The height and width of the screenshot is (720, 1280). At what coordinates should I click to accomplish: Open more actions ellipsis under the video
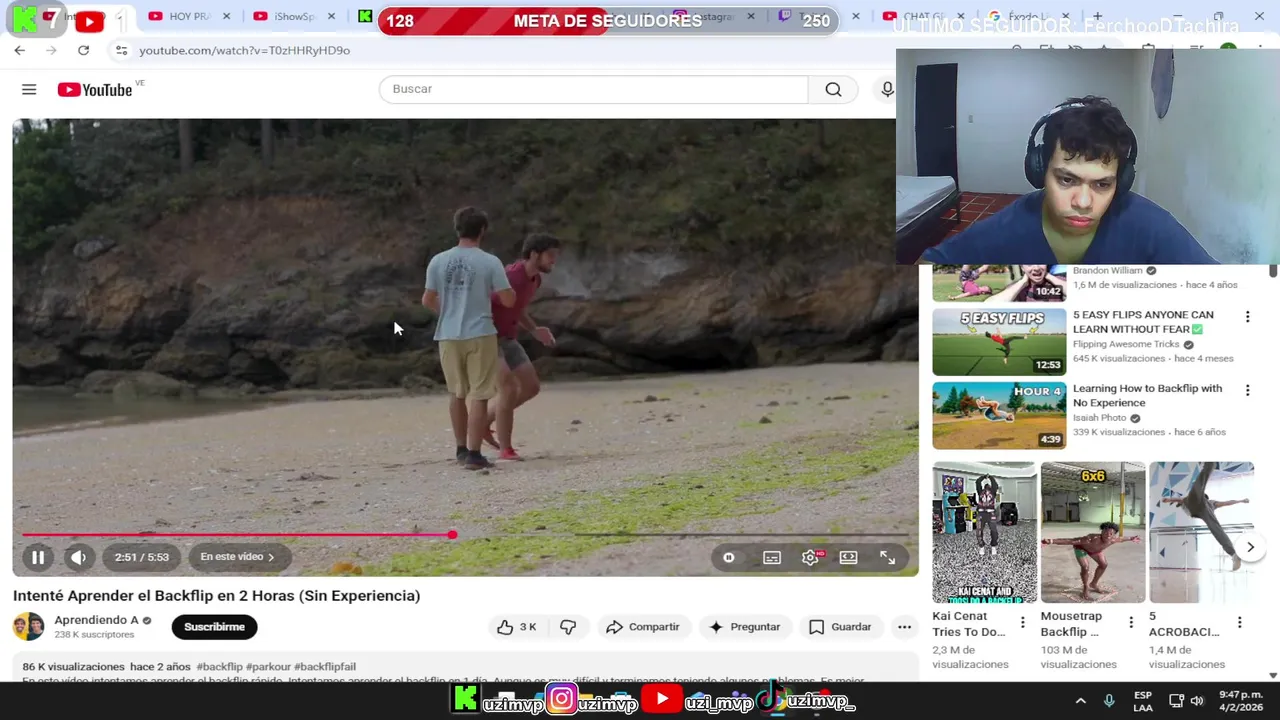(904, 627)
